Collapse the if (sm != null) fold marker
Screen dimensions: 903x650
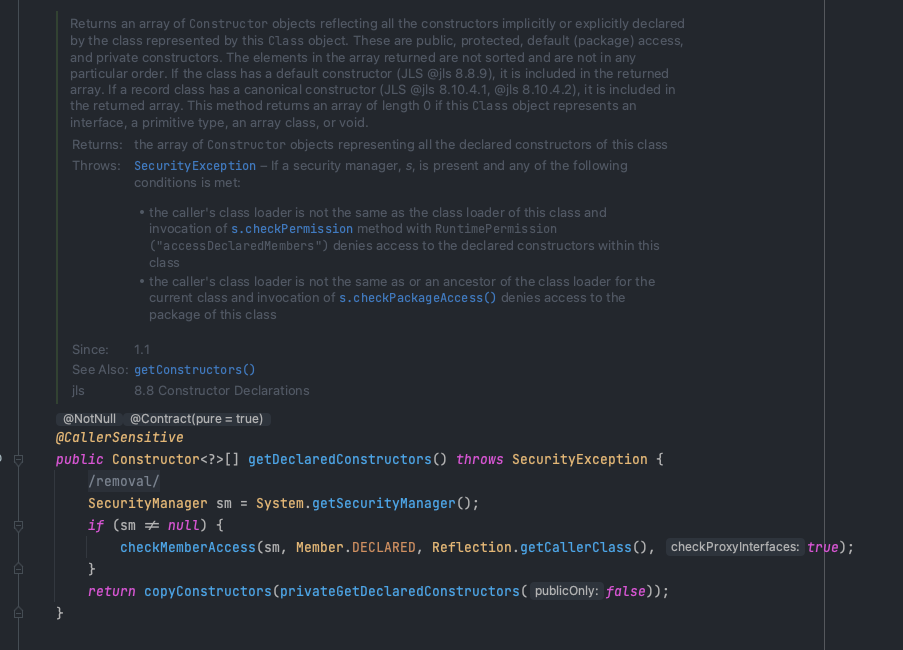click(18, 526)
